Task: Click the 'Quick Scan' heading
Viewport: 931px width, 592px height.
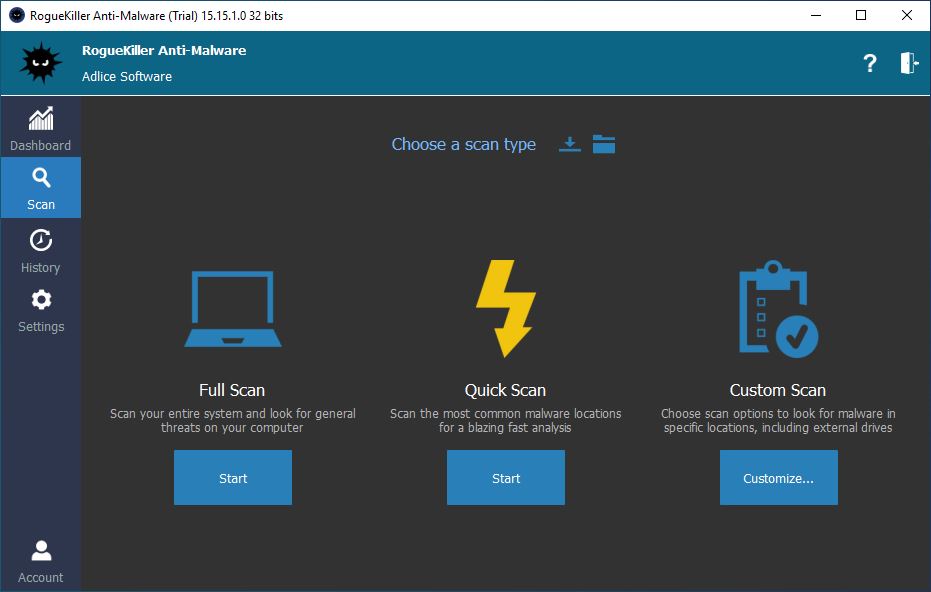Action: tap(505, 390)
